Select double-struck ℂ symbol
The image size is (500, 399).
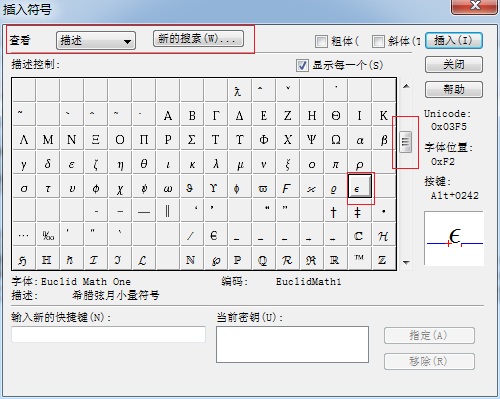(x=359, y=236)
